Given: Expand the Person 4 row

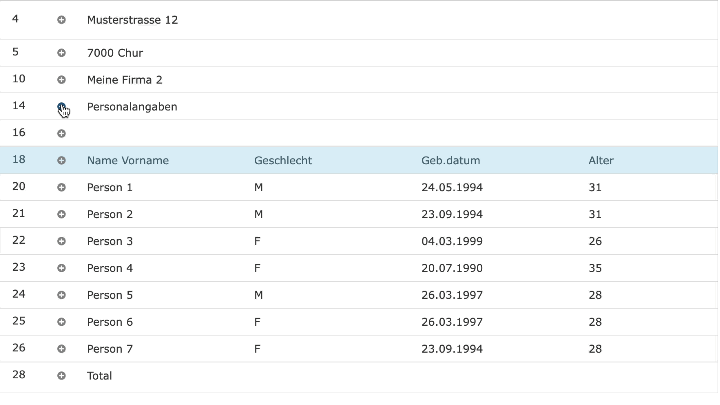Looking at the screenshot, I should pos(62,268).
